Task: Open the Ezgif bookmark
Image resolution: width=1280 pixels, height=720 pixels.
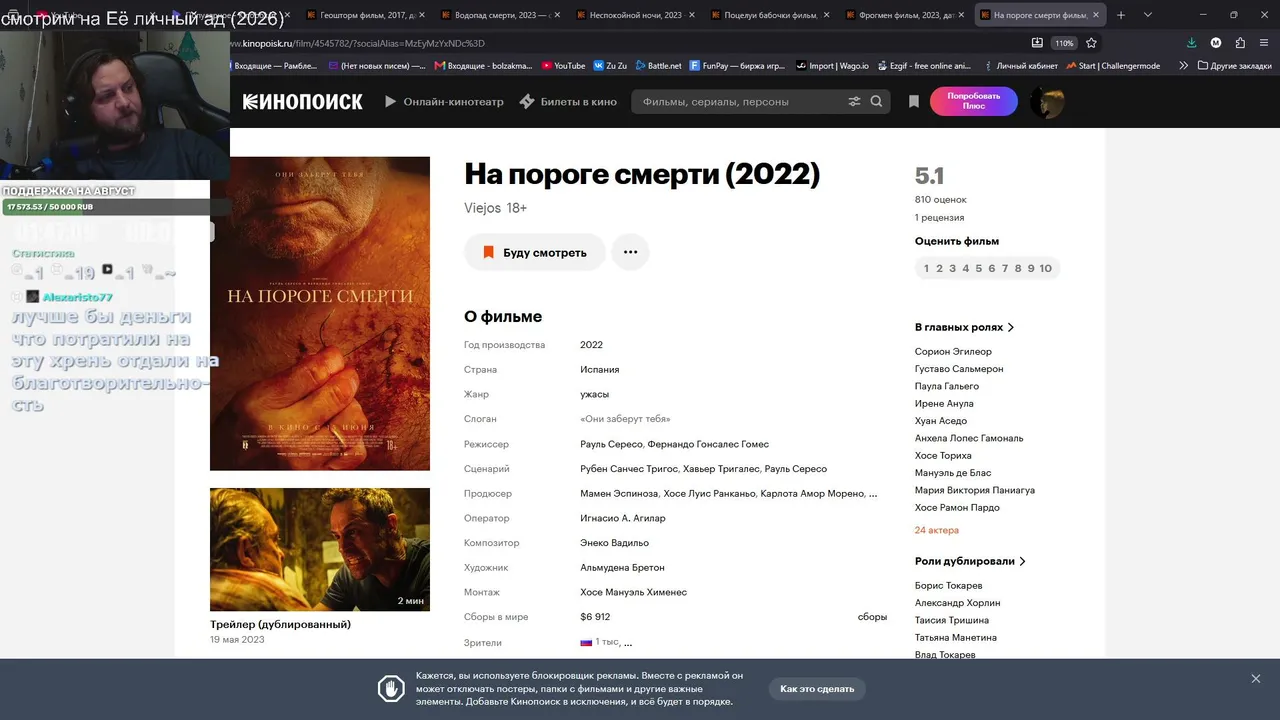Action: tap(923, 66)
